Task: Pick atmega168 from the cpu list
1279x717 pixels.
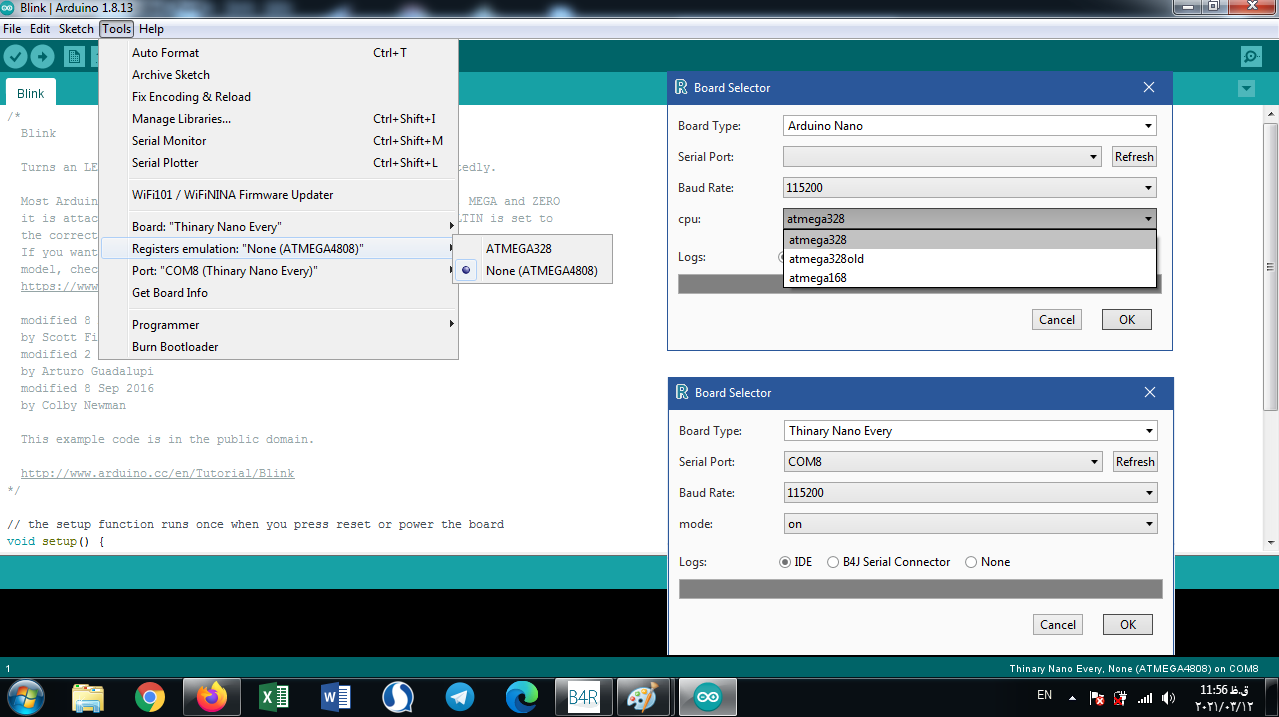Action: point(969,278)
